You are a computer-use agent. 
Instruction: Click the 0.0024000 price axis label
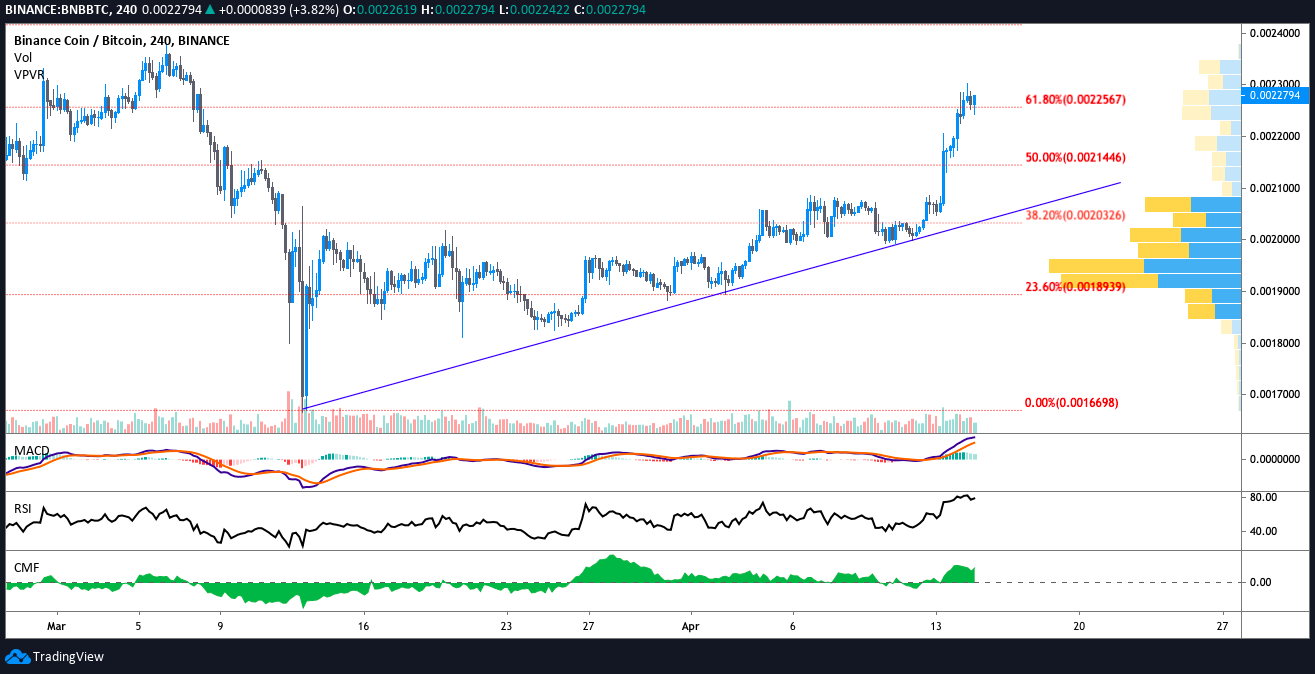[1275, 32]
